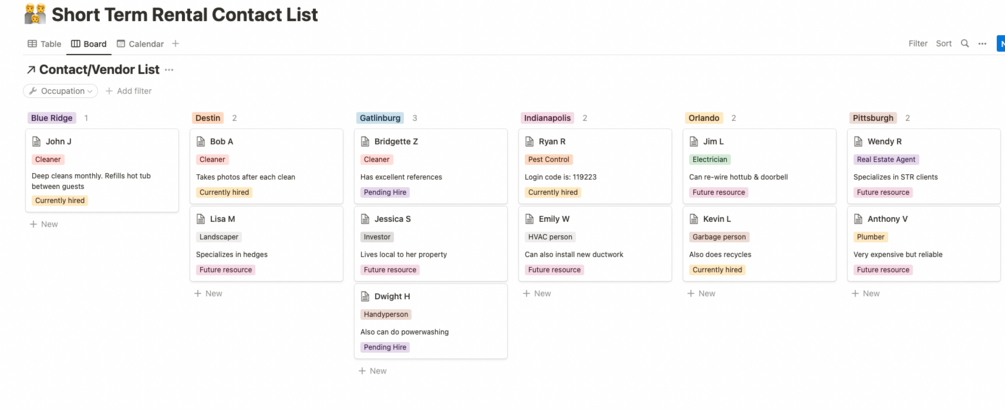This screenshot has width=1005, height=409.
Task: Open the three-dot view options menu
Action: point(982,44)
